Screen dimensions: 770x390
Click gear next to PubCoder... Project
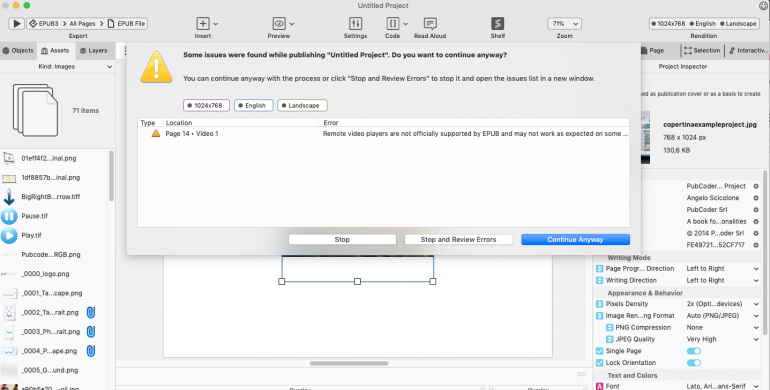tap(756, 186)
